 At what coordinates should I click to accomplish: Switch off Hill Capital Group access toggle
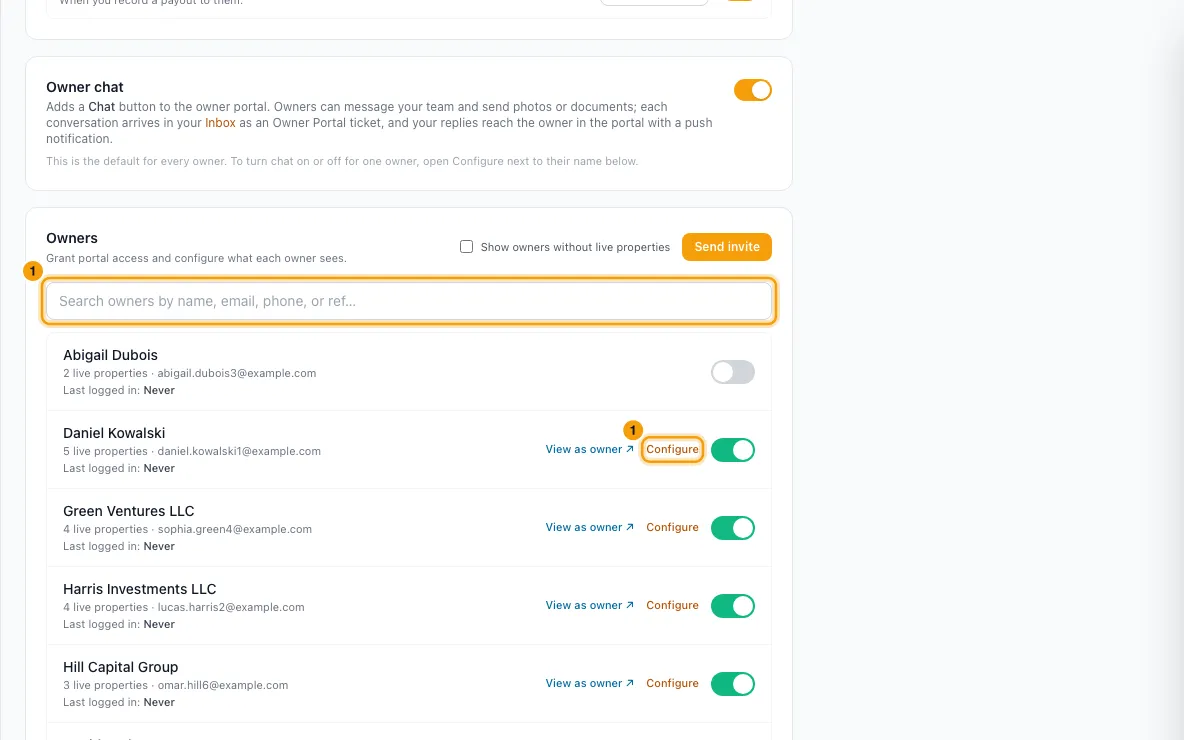(x=732, y=683)
